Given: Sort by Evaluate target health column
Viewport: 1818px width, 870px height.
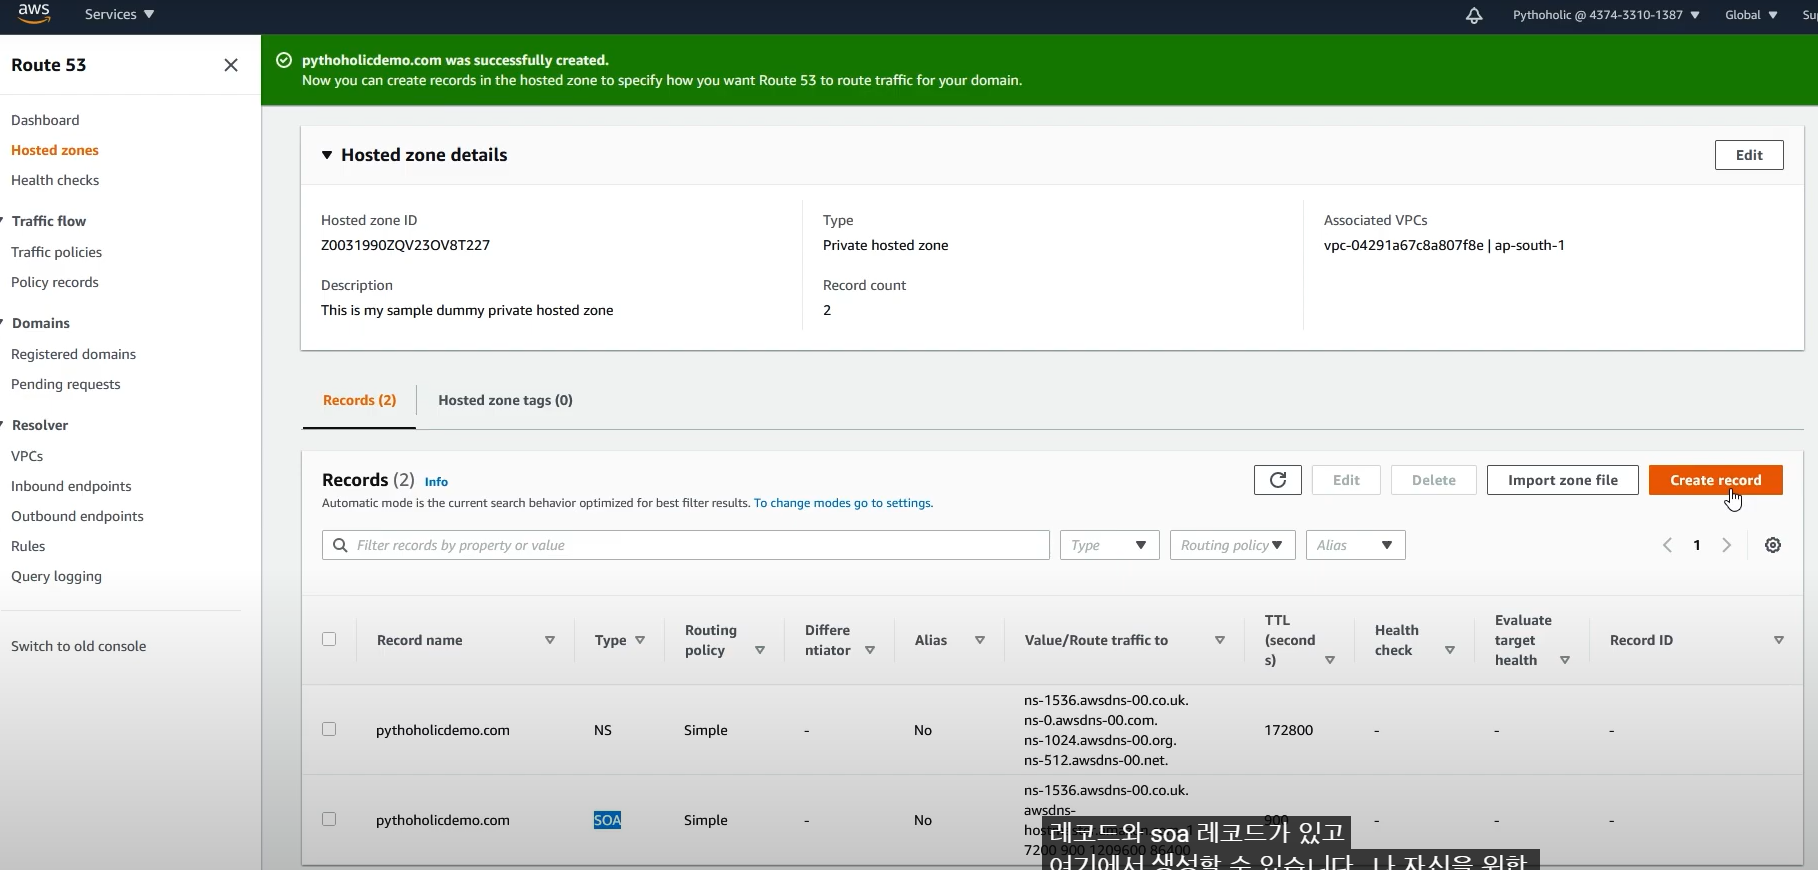Looking at the screenshot, I should coord(1565,660).
